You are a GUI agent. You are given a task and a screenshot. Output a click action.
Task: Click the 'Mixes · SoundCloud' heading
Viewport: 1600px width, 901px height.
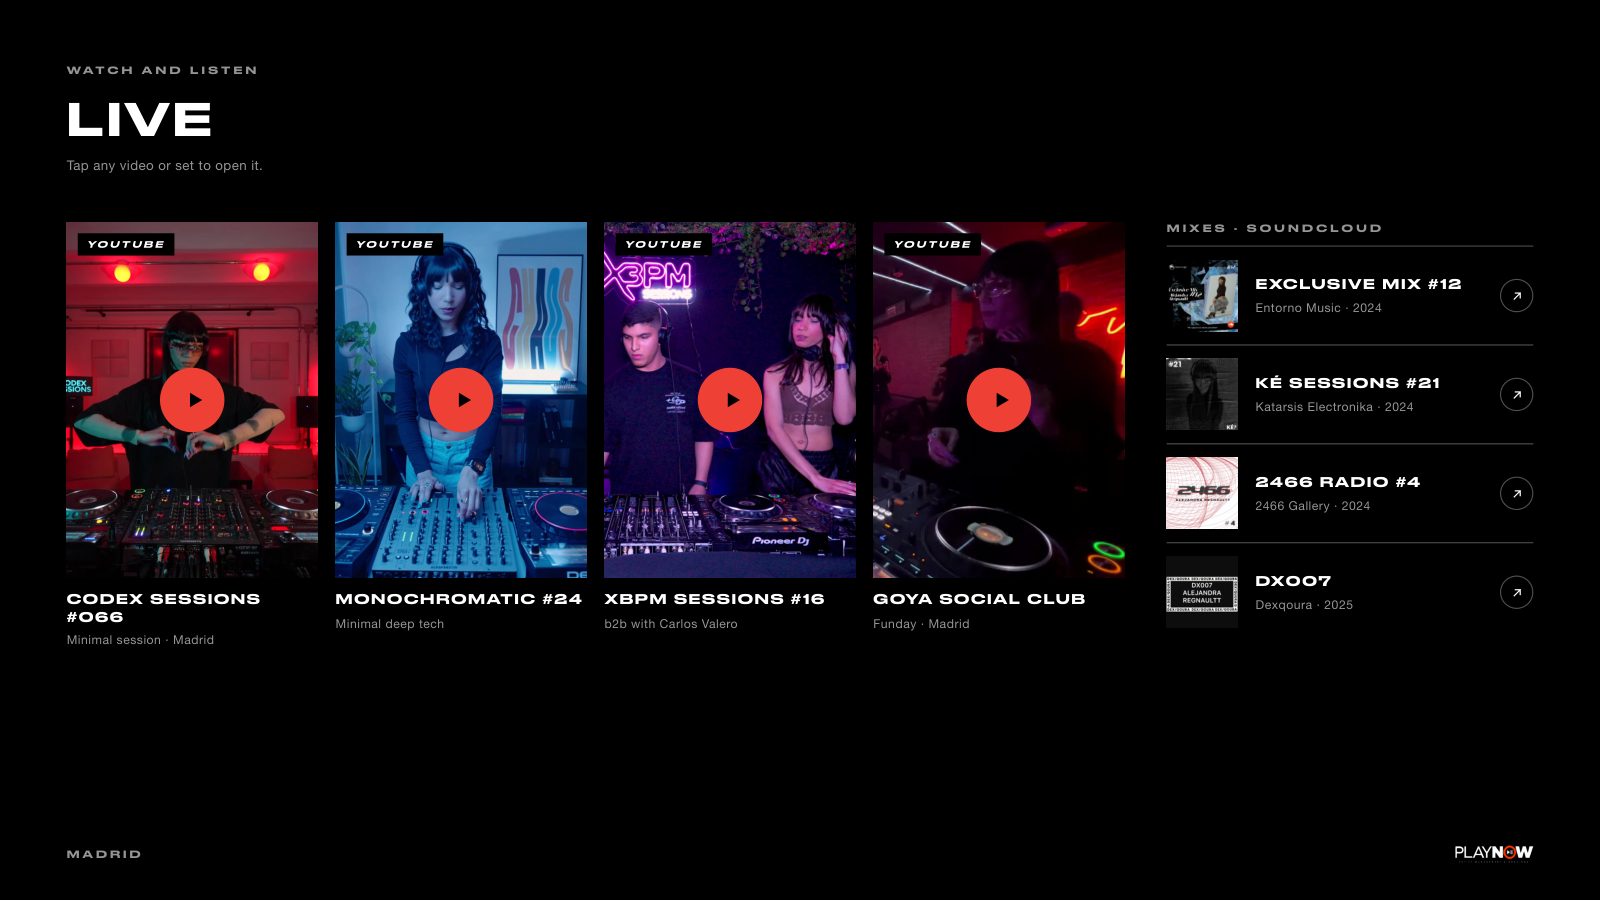(x=1274, y=228)
